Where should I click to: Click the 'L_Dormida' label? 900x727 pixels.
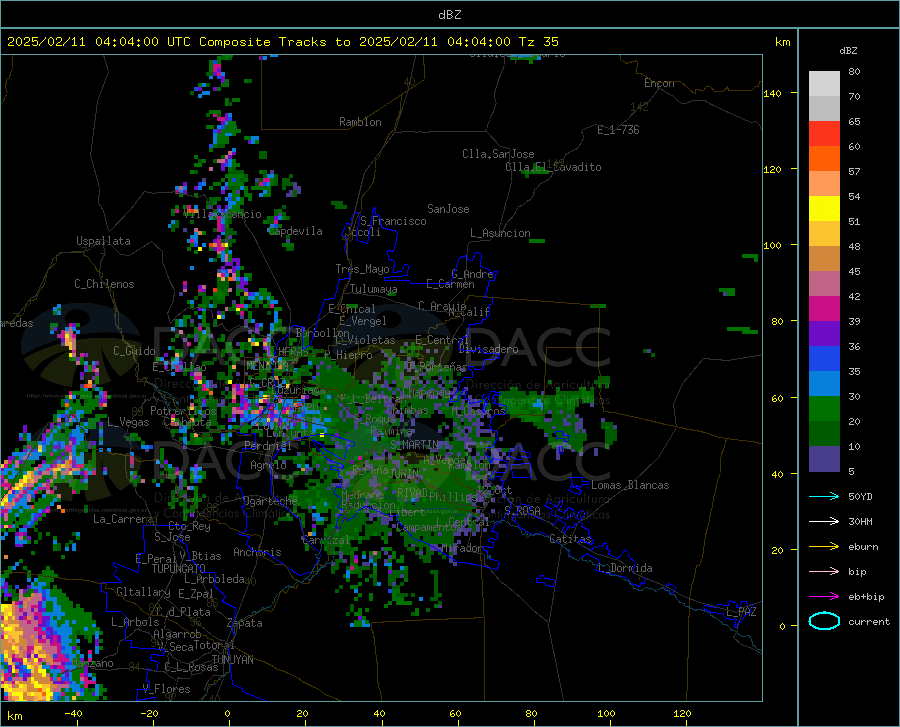(x=625, y=568)
